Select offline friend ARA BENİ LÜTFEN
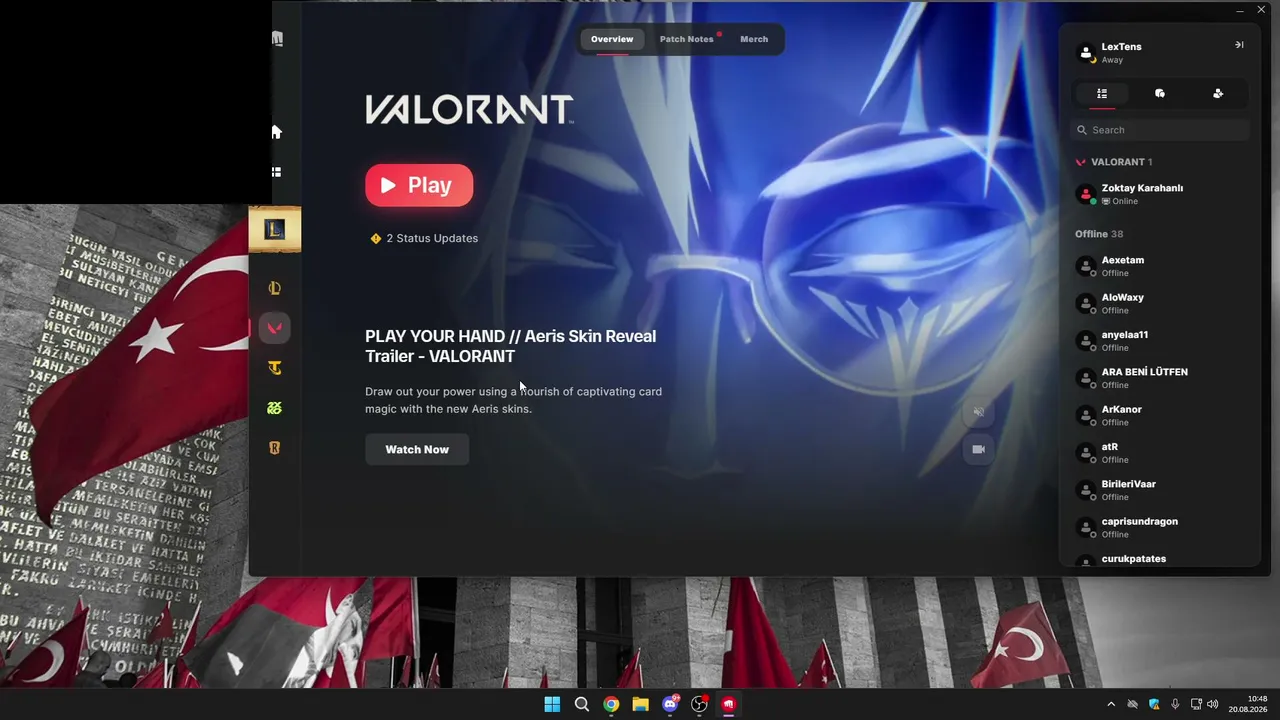Viewport: 1280px width, 720px height. tap(1160, 378)
